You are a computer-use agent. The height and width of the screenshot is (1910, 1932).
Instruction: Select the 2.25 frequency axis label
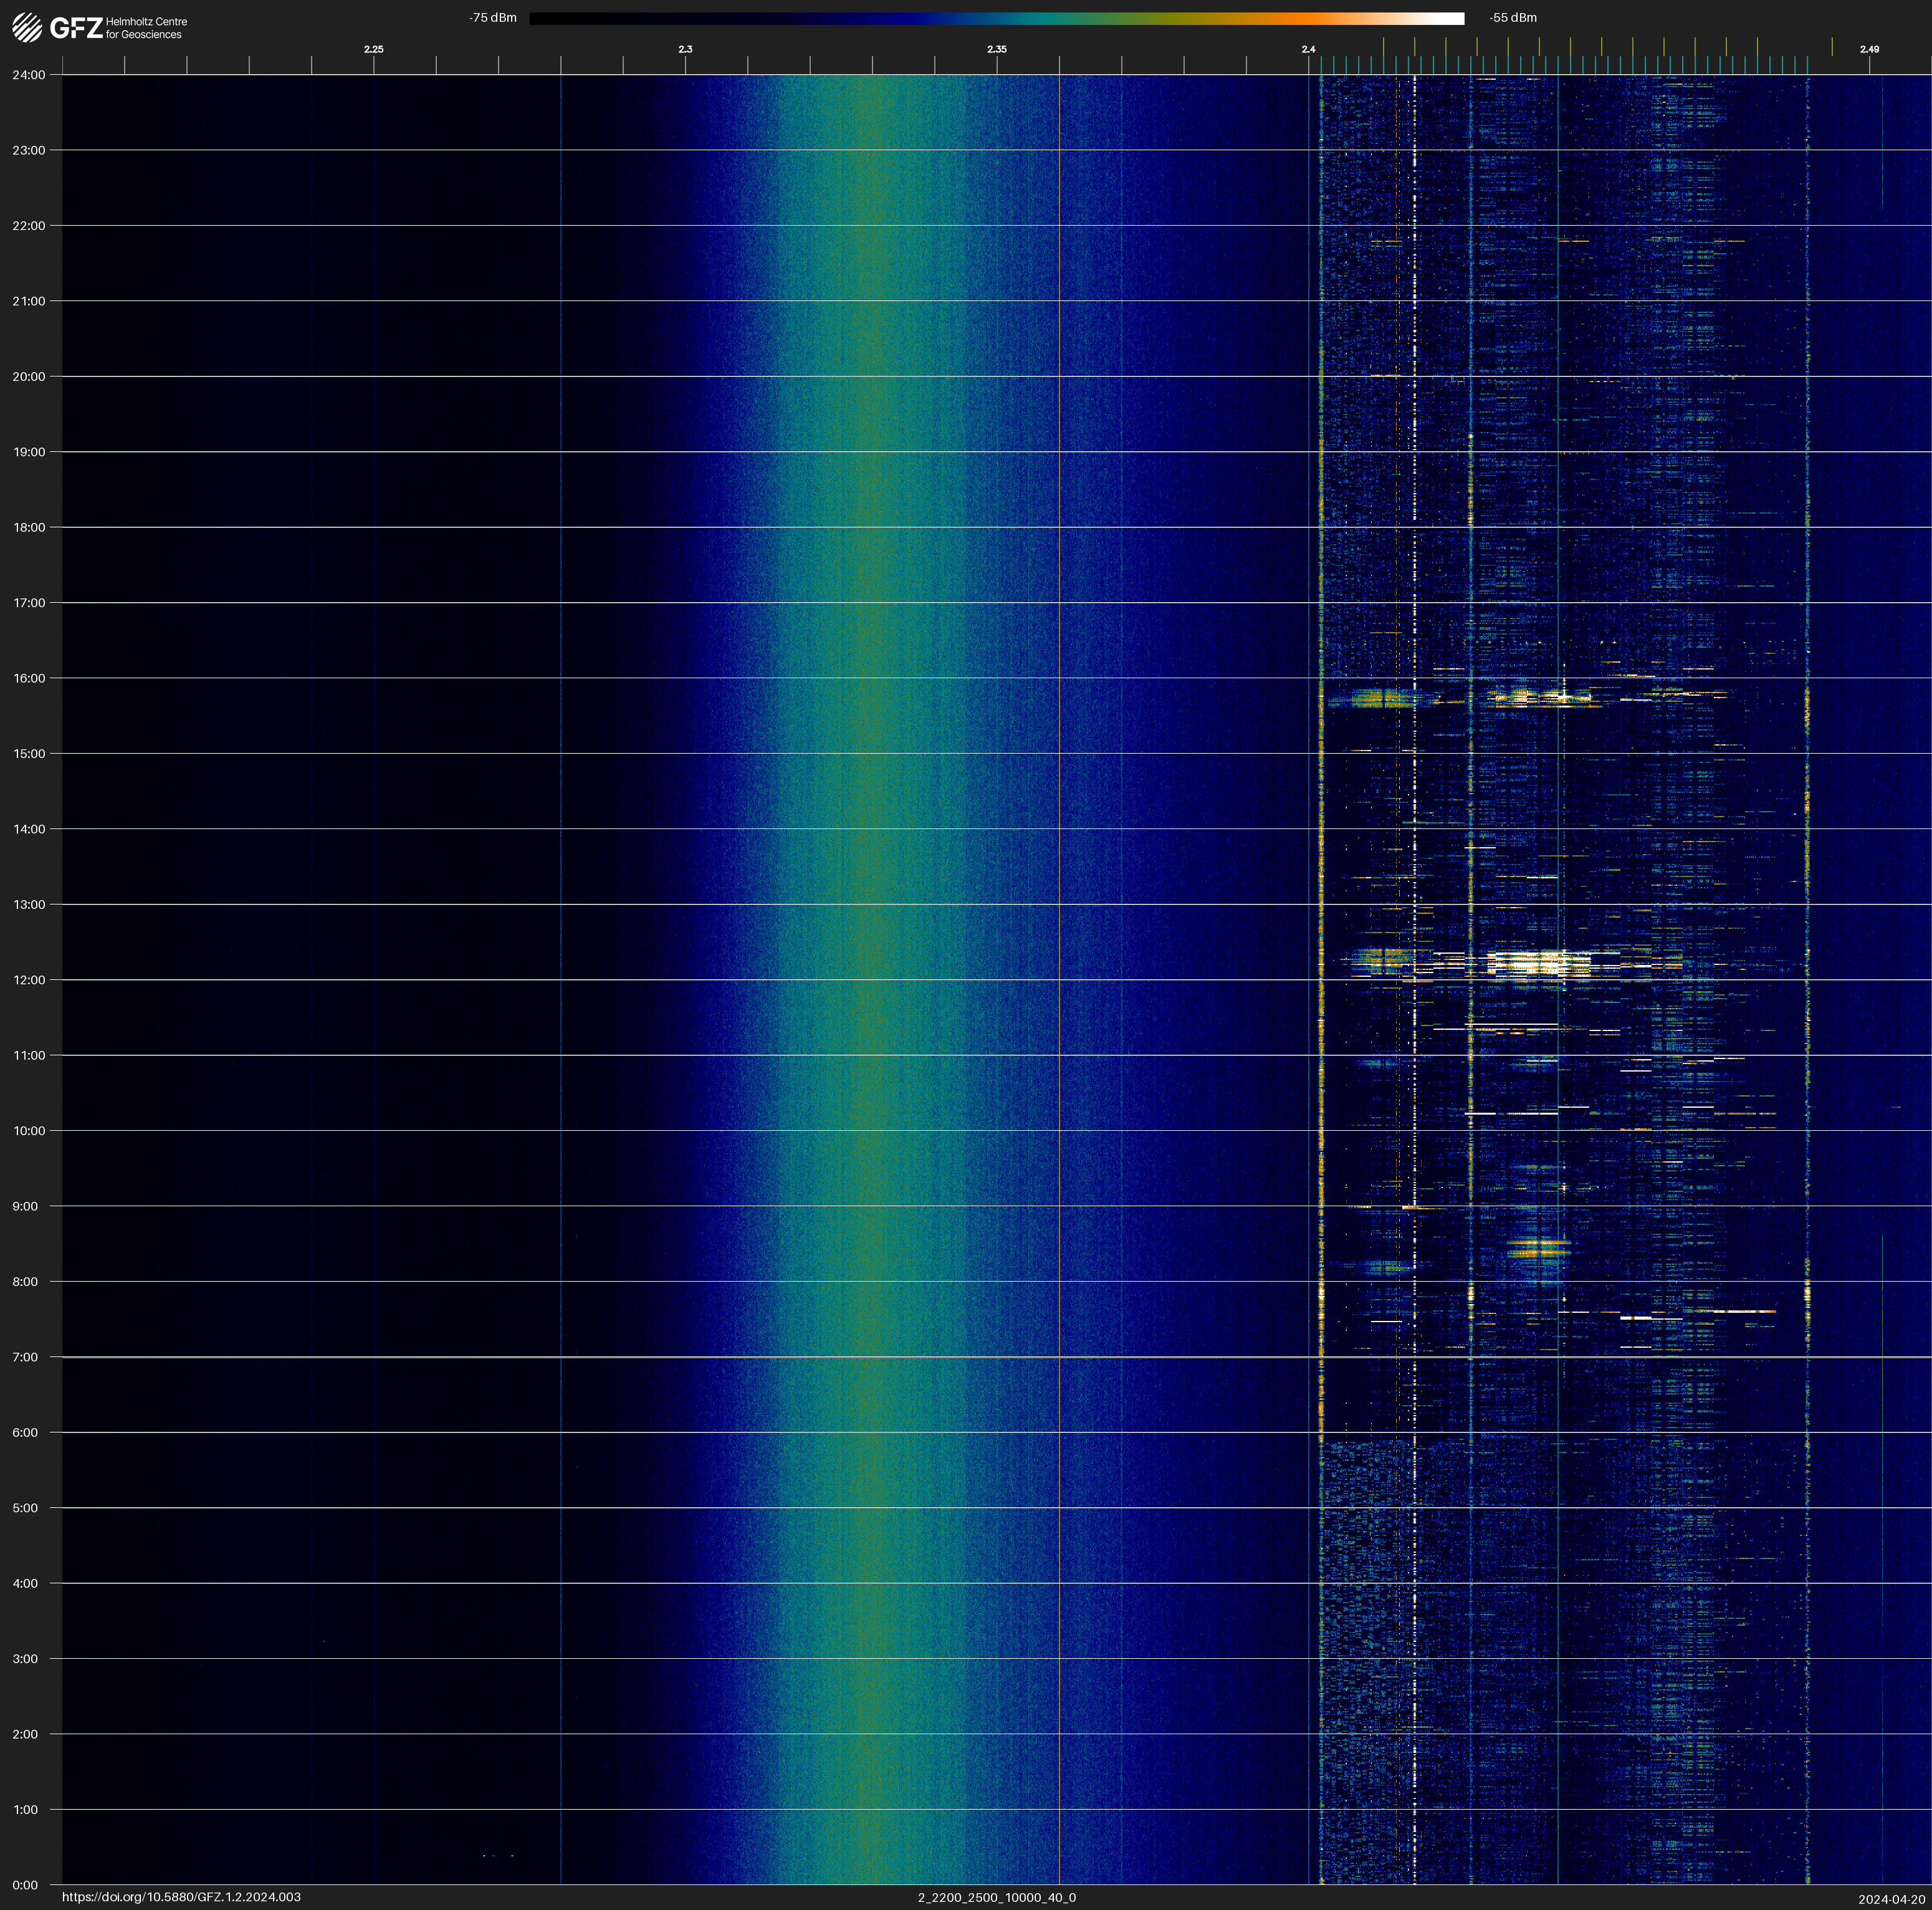point(373,49)
